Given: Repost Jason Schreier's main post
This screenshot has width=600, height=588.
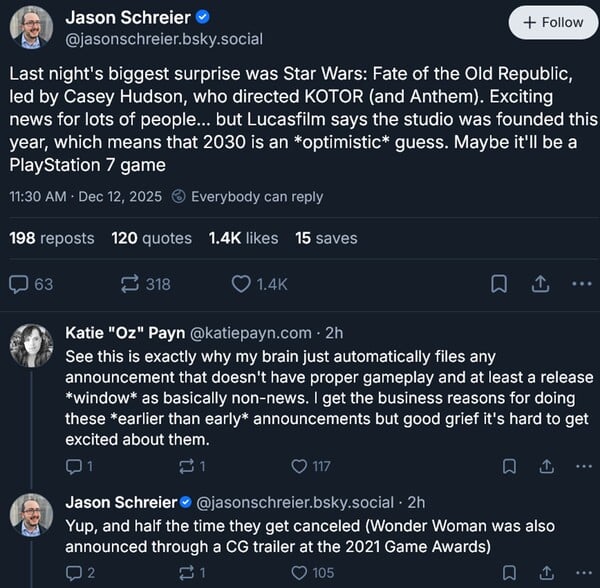Looking at the screenshot, I should click(129, 284).
